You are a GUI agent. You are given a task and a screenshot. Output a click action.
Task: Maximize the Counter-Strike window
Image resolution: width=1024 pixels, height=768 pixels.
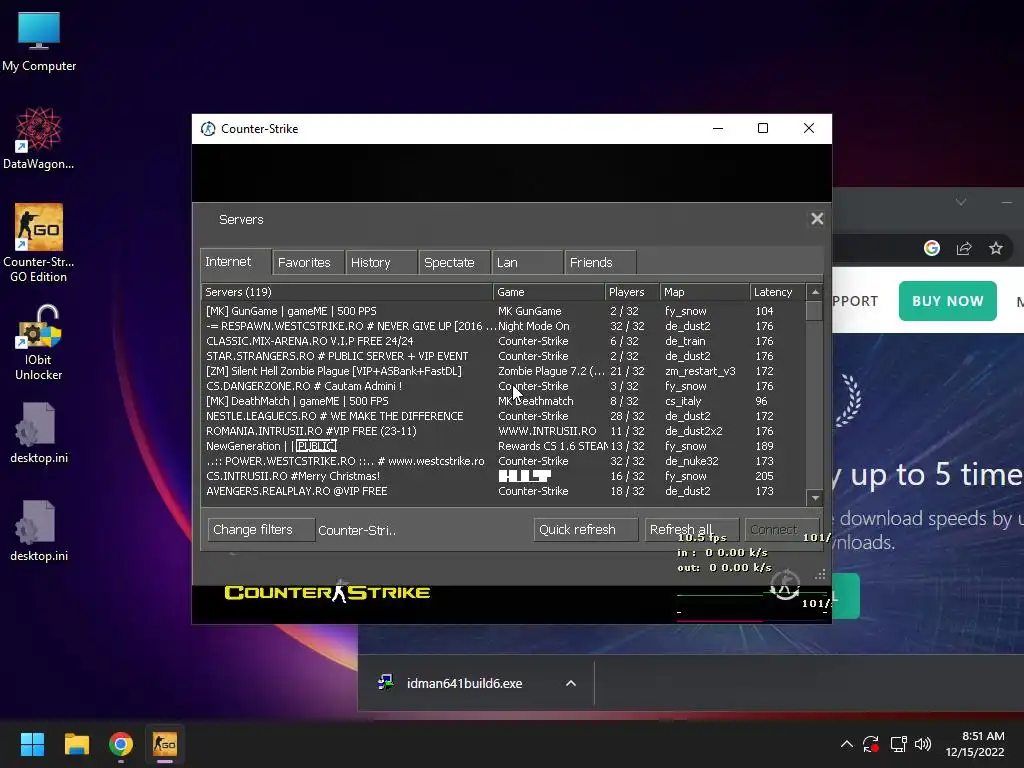(763, 128)
